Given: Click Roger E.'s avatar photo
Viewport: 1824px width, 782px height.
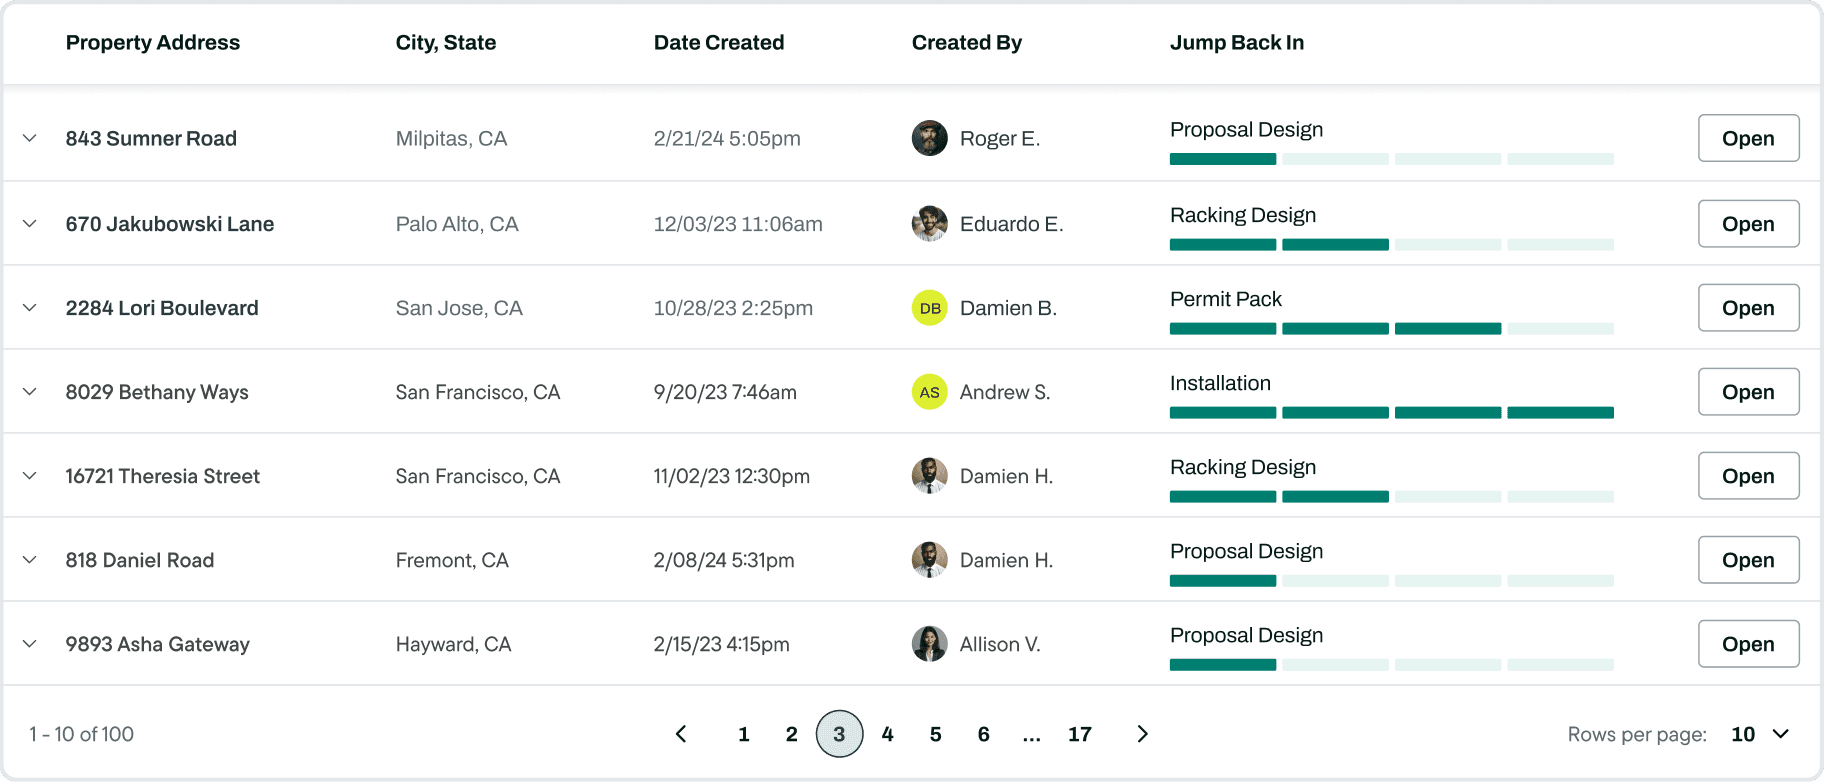Looking at the screenshot, I should [x=929, y=138].
